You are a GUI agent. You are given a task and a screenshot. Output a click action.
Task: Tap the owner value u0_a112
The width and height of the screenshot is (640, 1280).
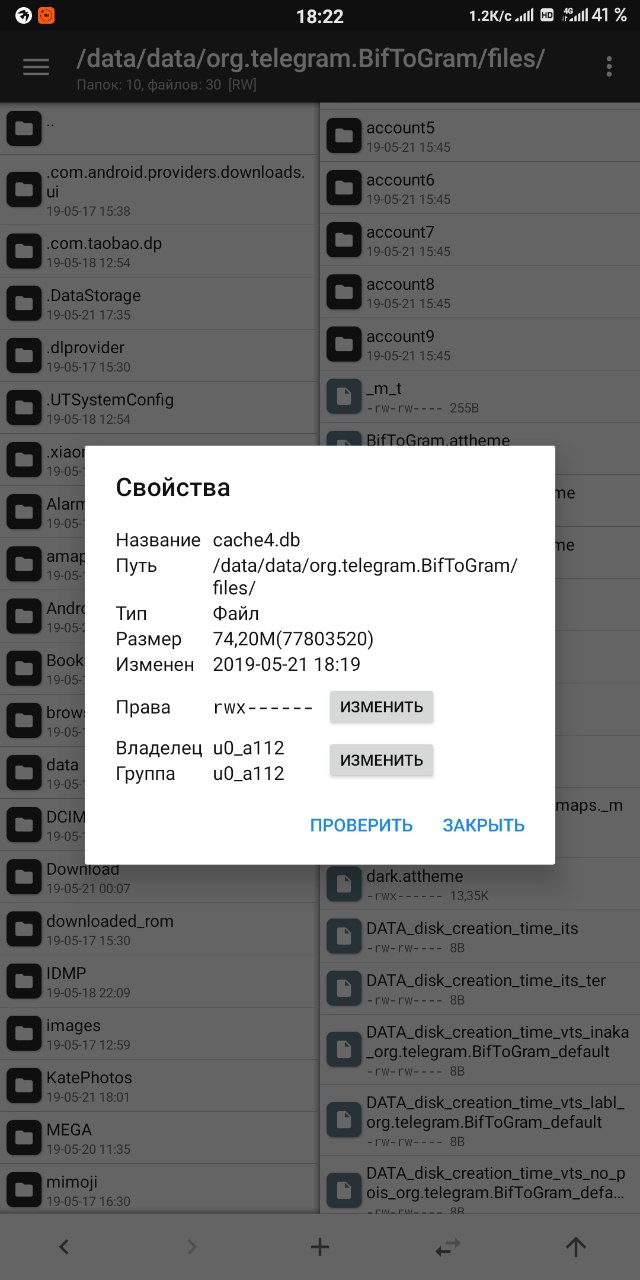point(248,748)
